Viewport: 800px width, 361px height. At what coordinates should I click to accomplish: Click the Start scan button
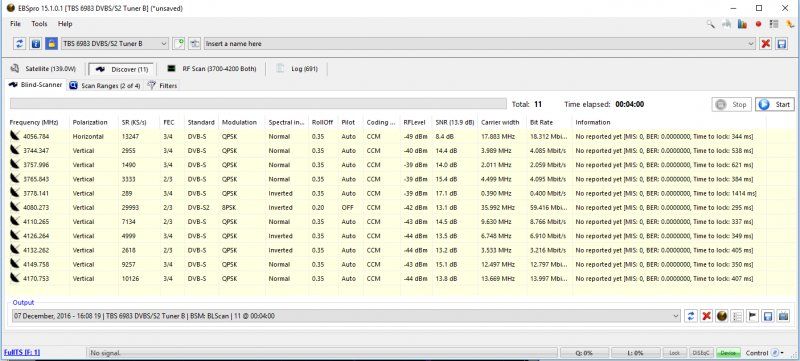click(x=774, y=105)
